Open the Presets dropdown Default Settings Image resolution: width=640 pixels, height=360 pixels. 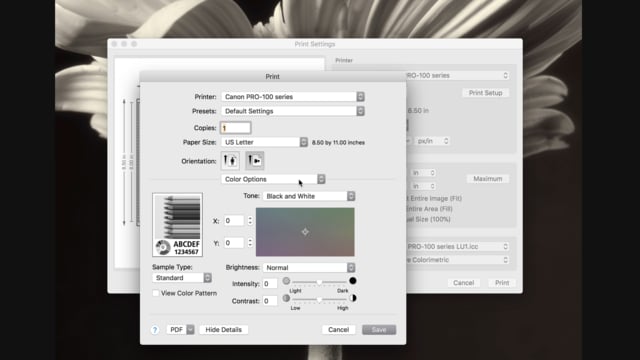tap(293, 111)
